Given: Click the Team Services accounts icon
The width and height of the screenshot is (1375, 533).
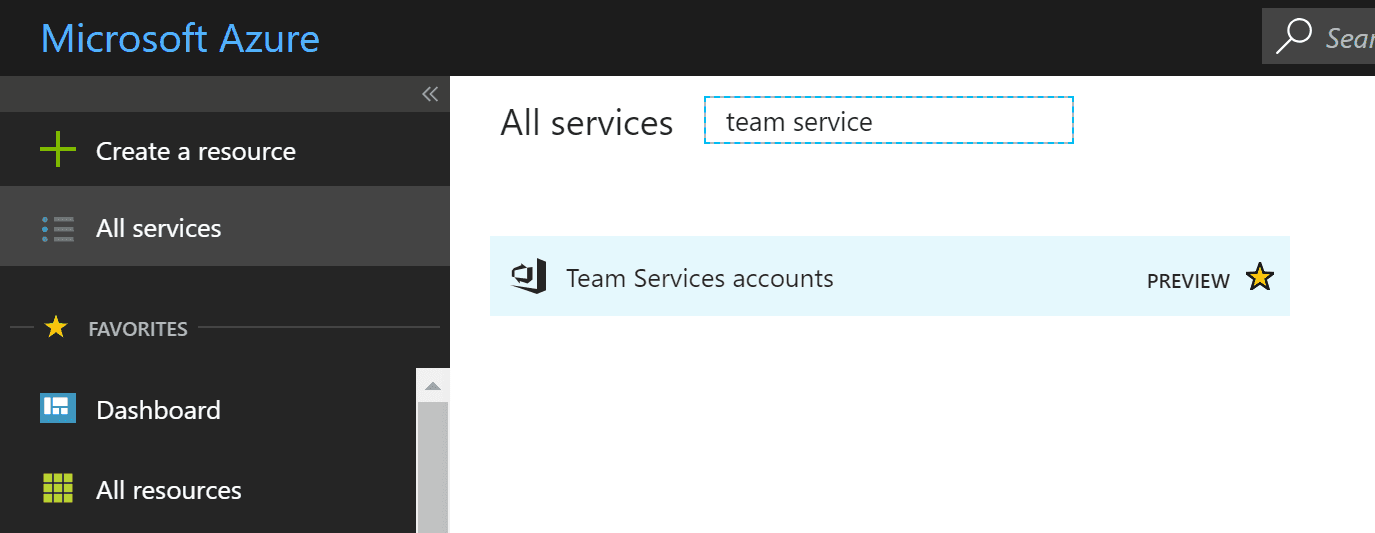Looking at the screenshot, I should [528, 276].
